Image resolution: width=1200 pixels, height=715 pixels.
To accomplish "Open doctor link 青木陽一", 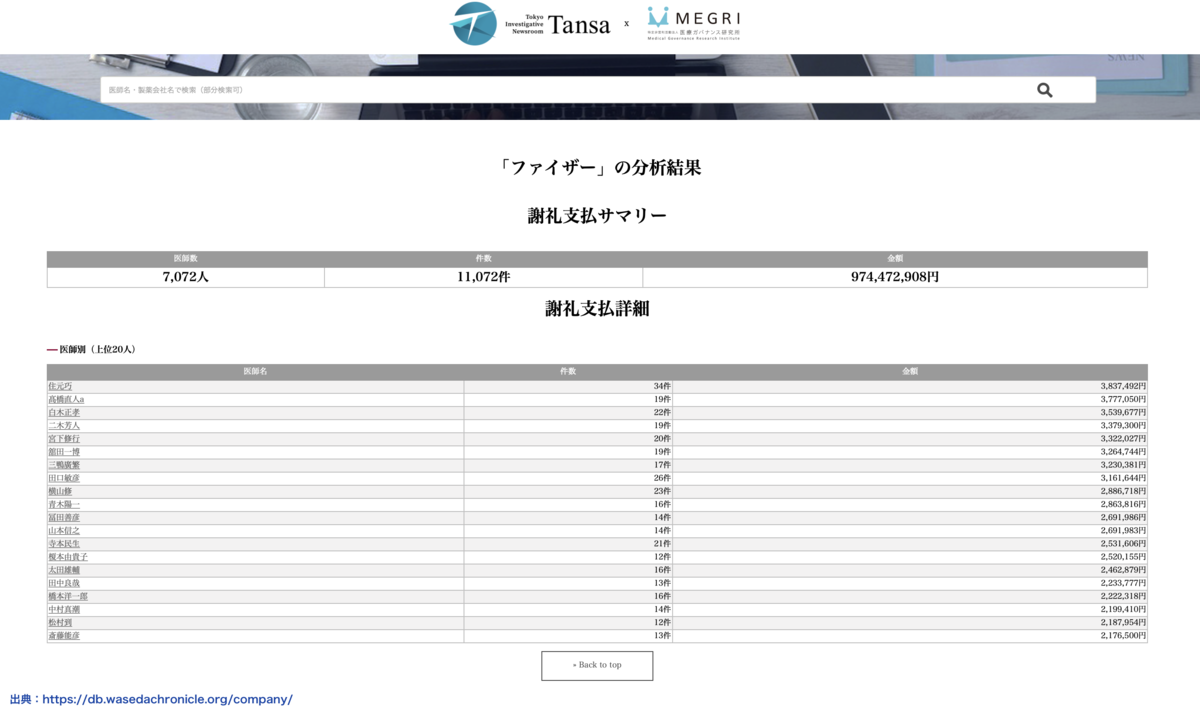I will 64,504.
